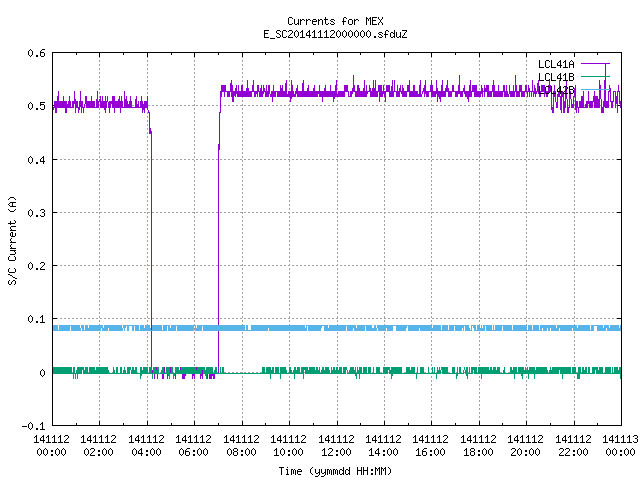The width and height of the screenshot is (640, 480).
Task: Select the 18:00 time tick label
Action: coord(478,452)
